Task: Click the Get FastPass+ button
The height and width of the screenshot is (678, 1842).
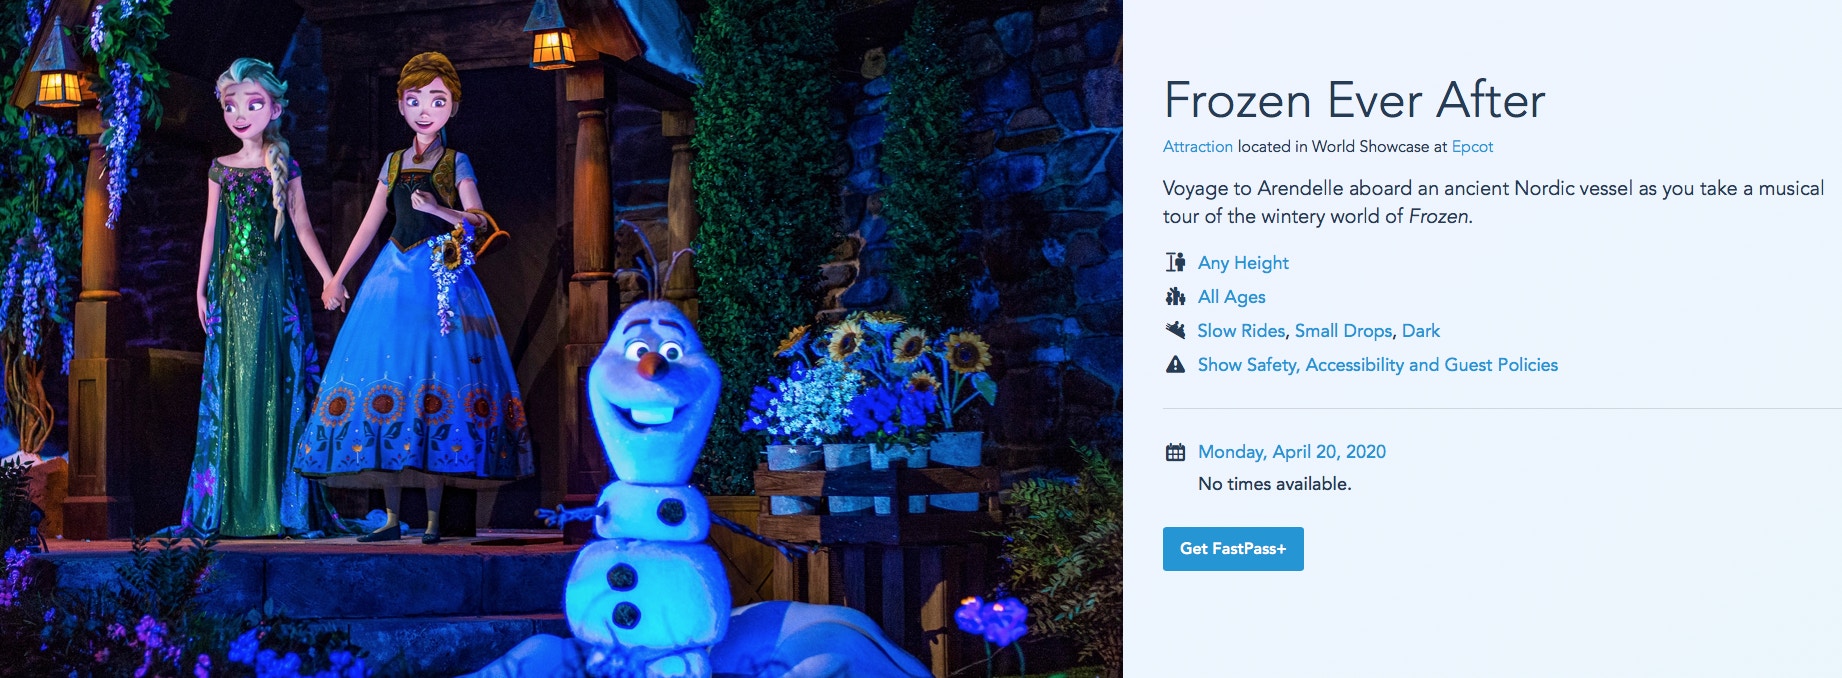Action: point(1233,549)
